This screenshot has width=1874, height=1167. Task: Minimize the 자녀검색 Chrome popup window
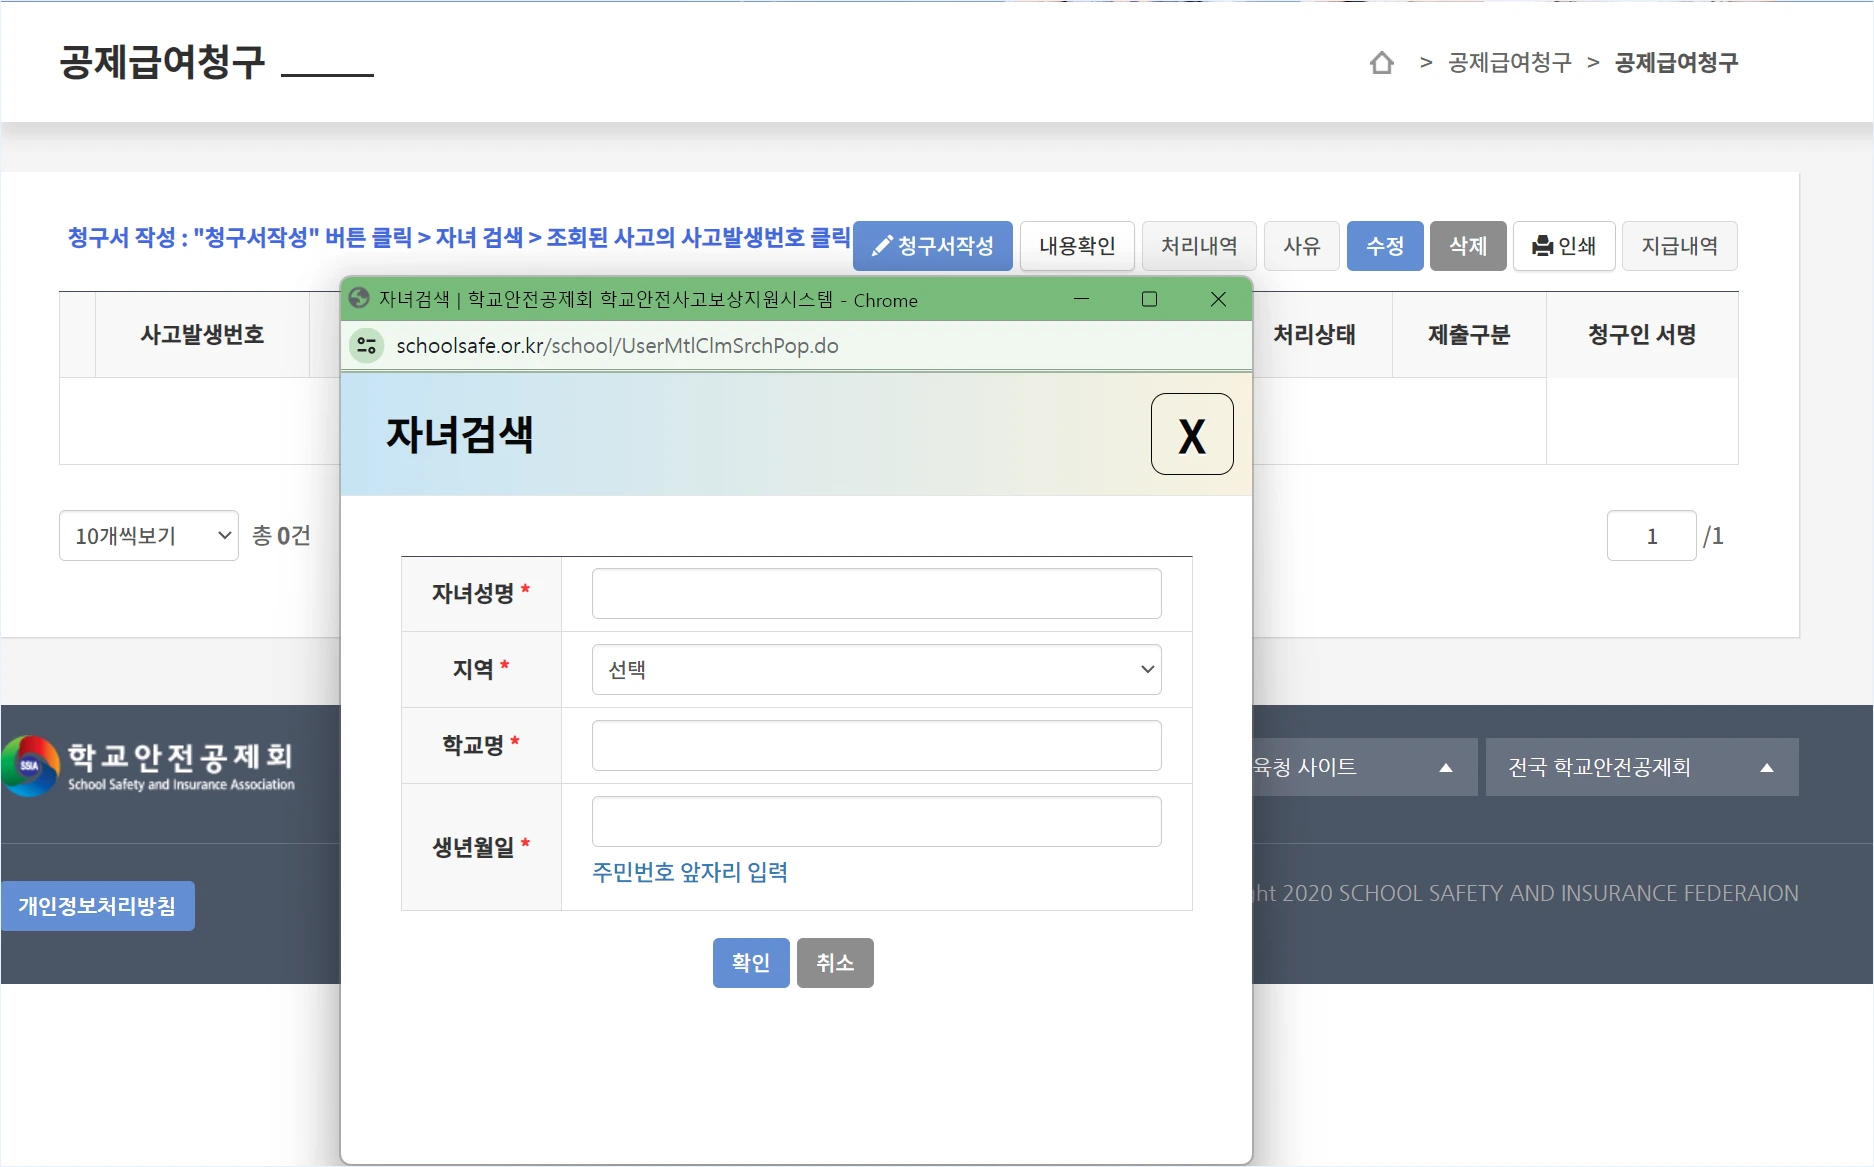1081,299
